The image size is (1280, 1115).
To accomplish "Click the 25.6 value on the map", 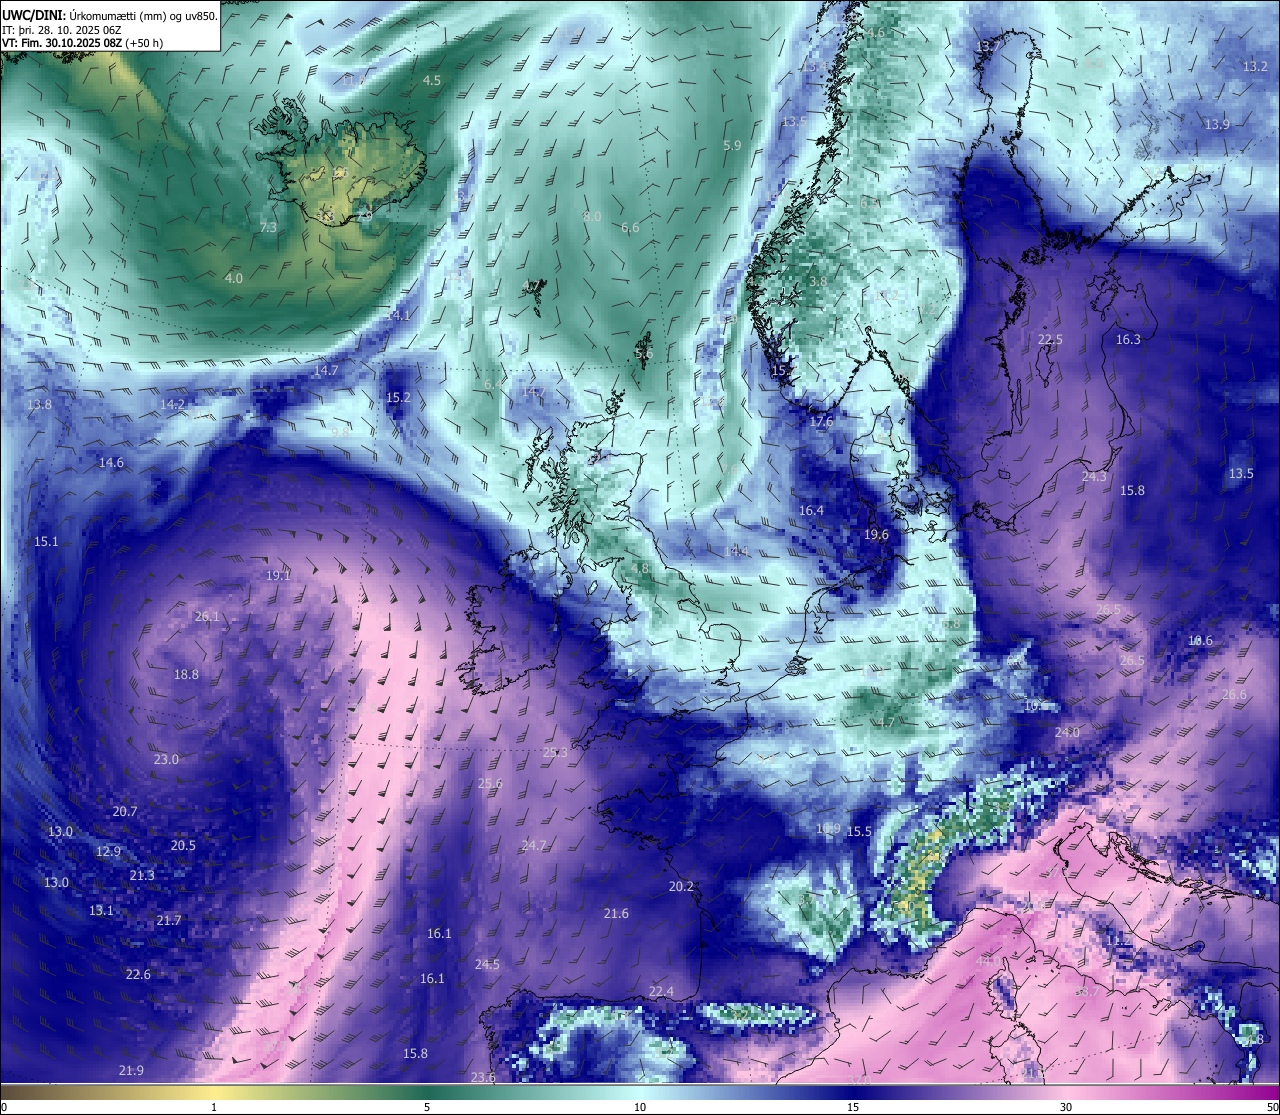I will 490,784.
